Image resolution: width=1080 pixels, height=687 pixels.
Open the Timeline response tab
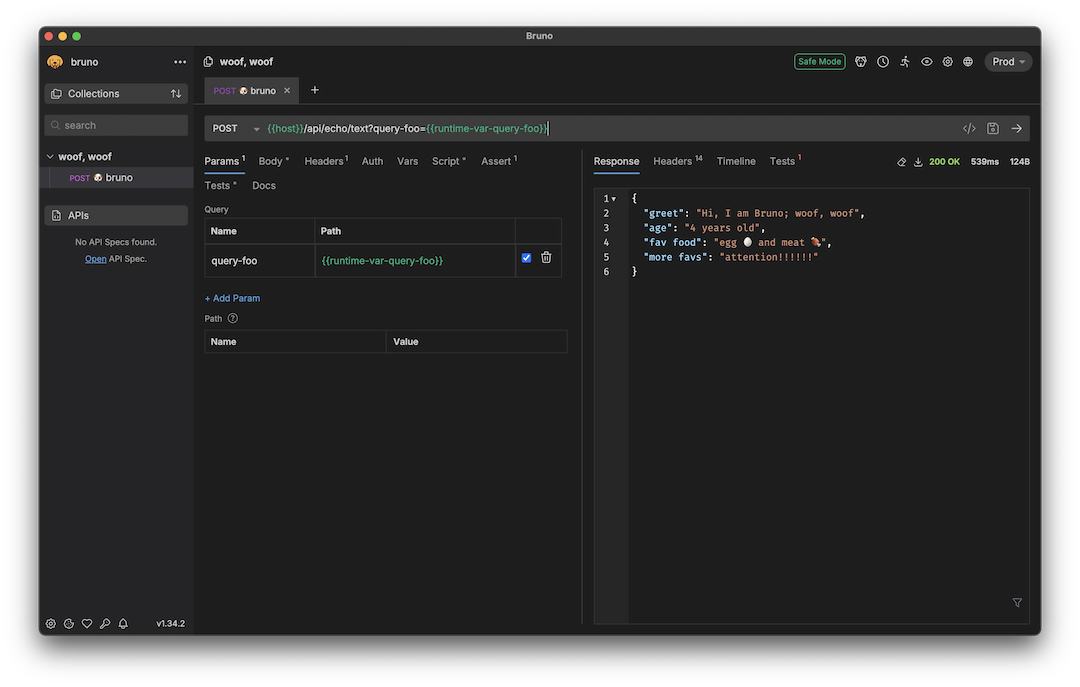(736, 161)
